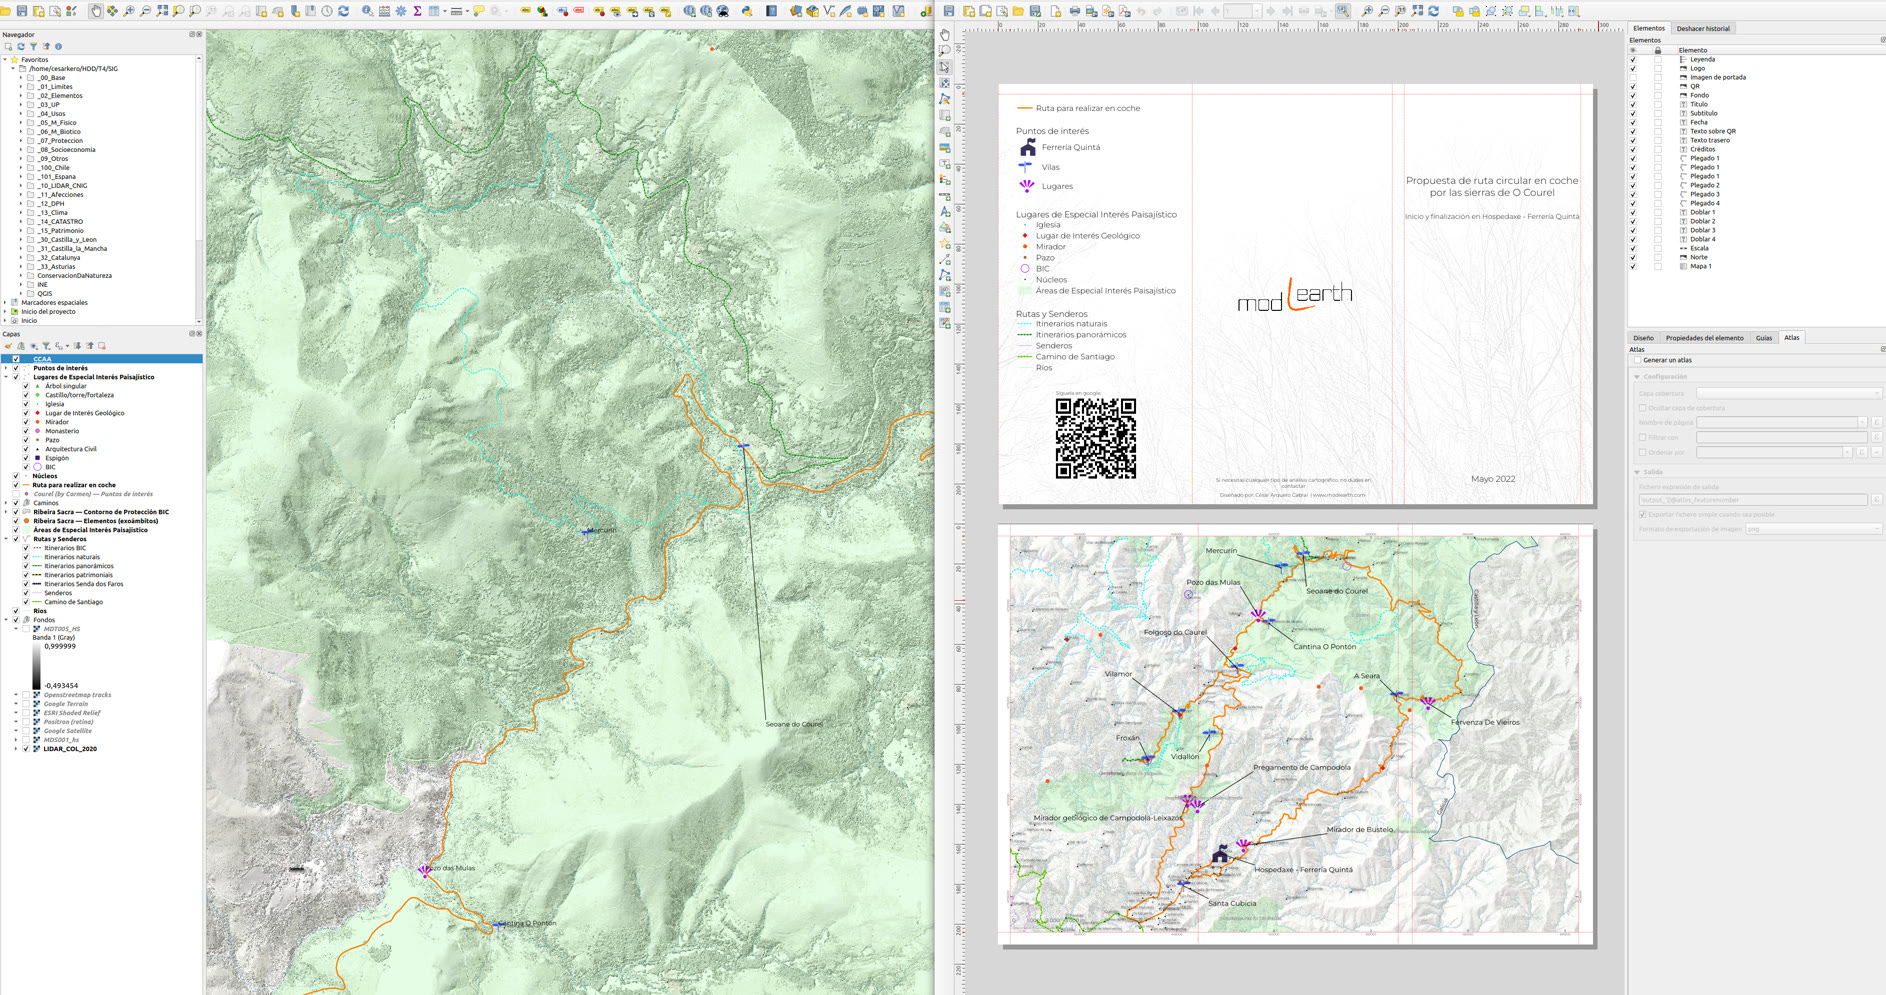Open the Propiedades del elemento tab
Screen dimensions: 1886x995
pyautogui.click(x=1704, y=338)
